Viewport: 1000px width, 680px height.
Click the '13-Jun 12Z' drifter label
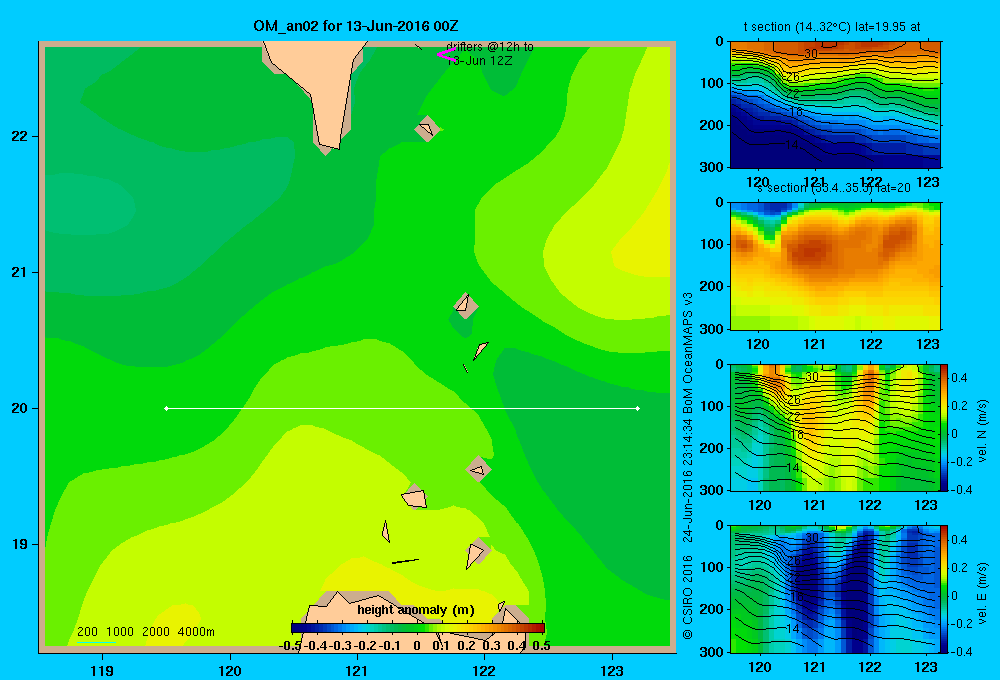click(479, 61)
